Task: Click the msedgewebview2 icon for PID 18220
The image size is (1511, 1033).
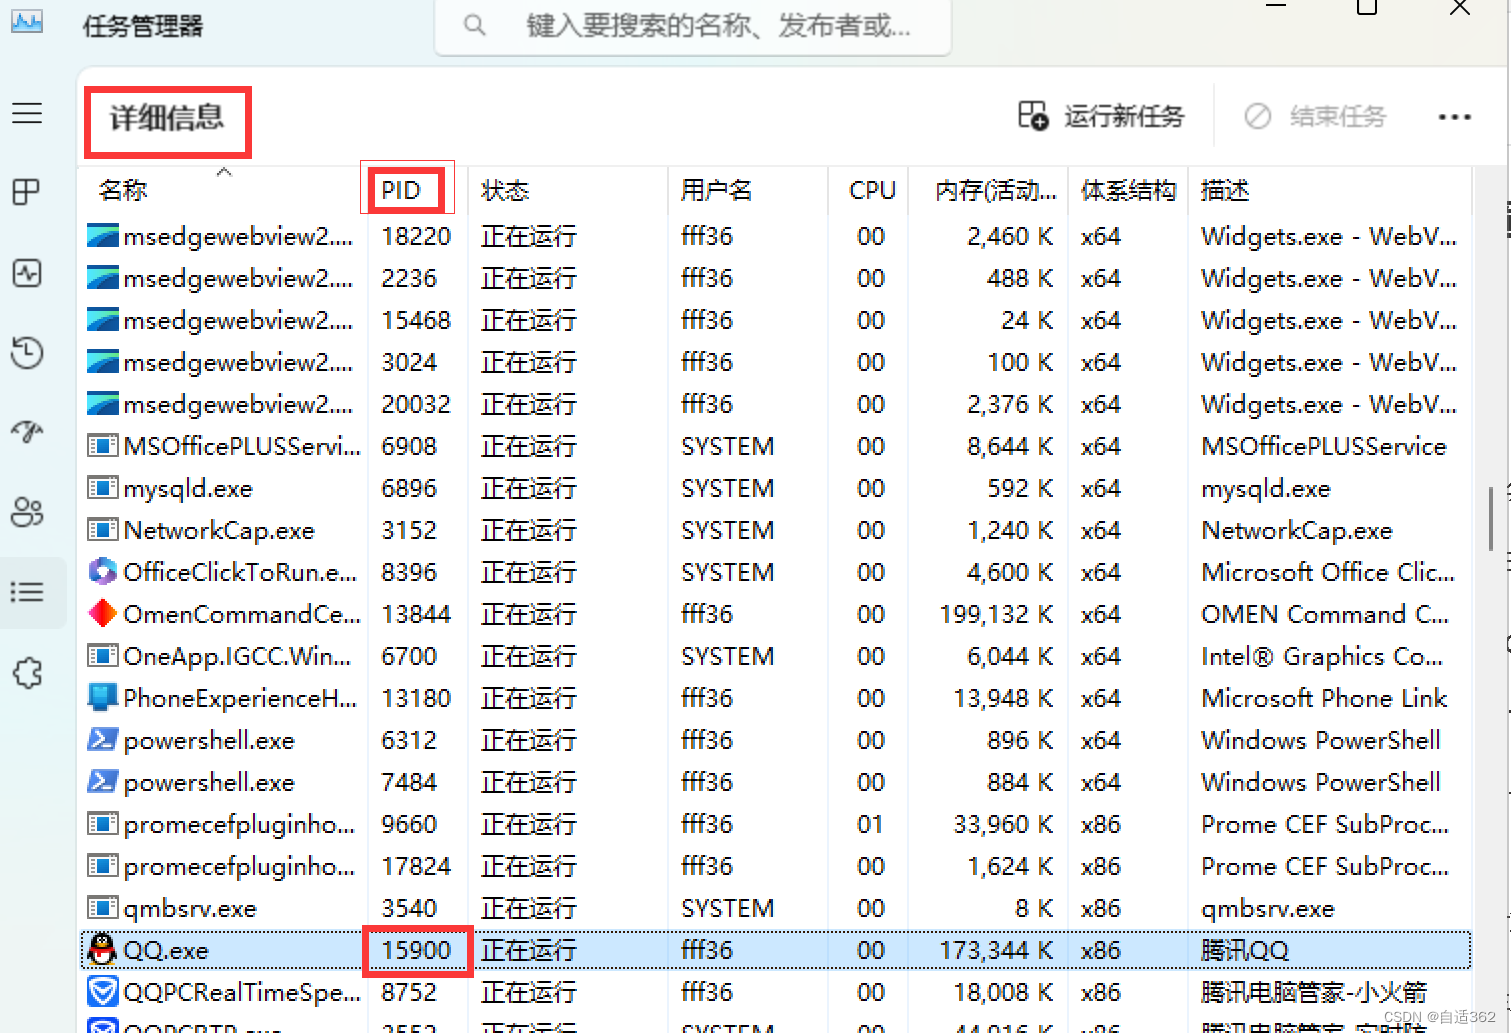Action: tap(103, 236)
